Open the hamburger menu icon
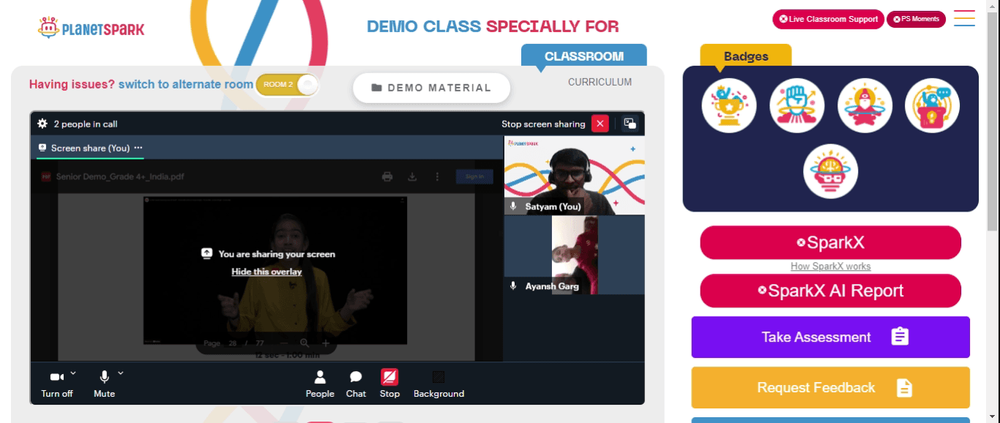 click(x=964, y=18)
